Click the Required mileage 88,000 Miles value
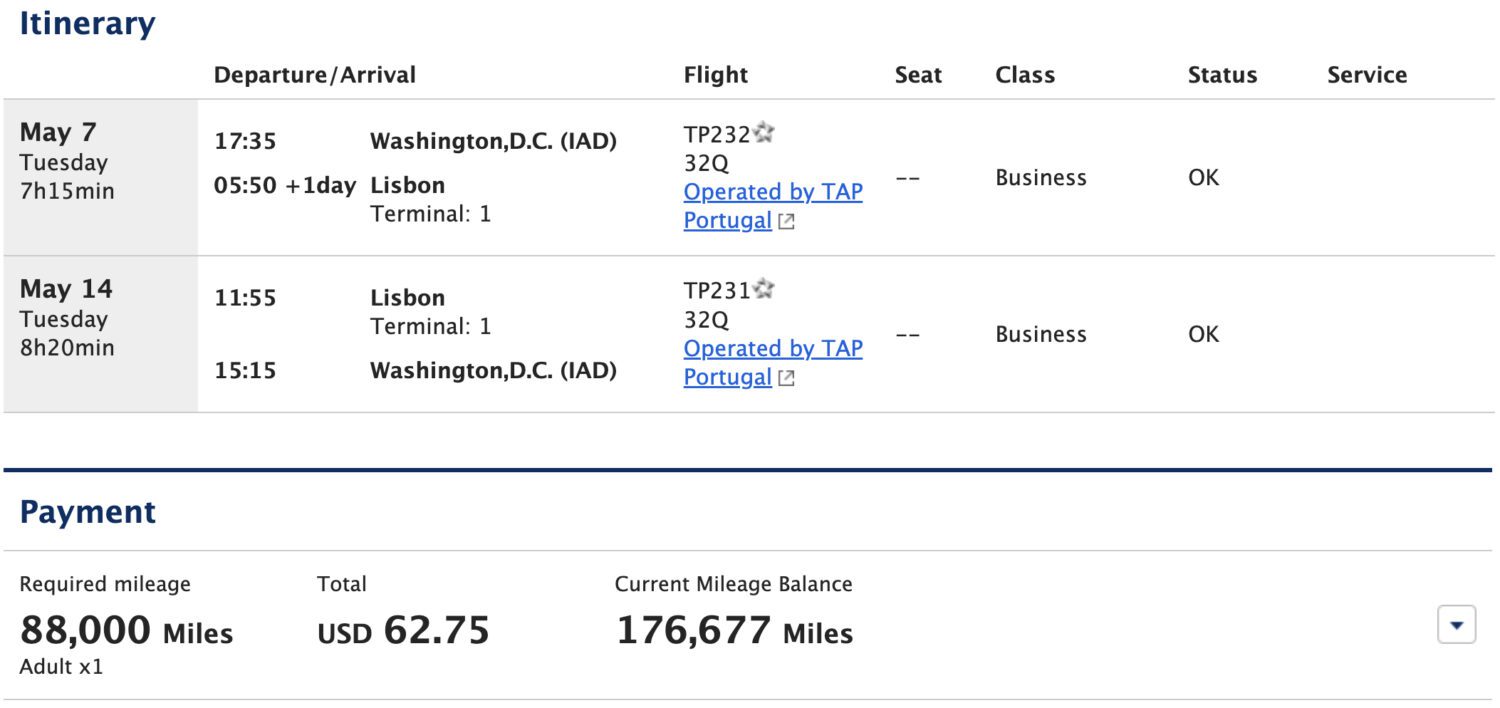The width and height of the screenshot is (1500, 708). coord(128,631)
